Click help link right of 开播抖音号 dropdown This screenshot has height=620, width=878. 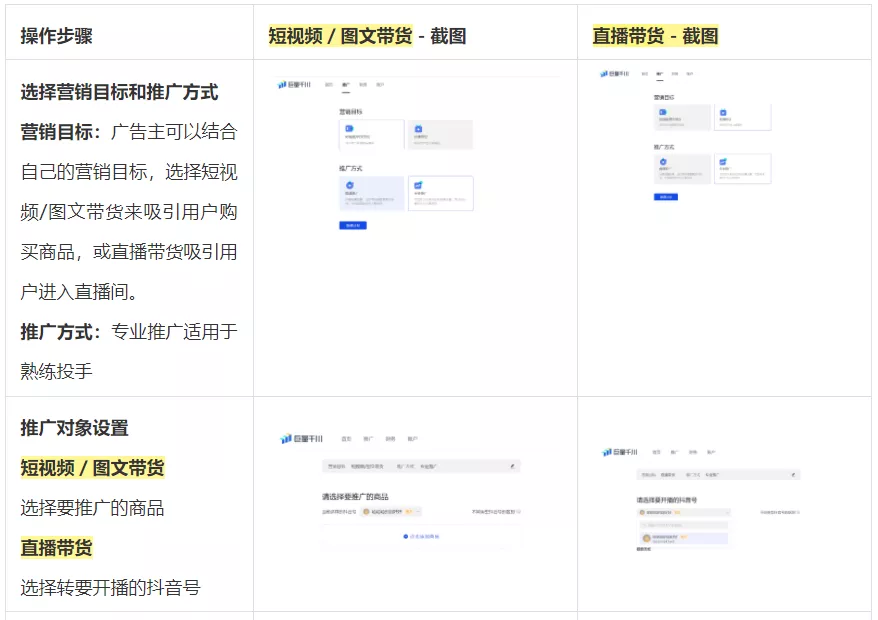point(779,512)
